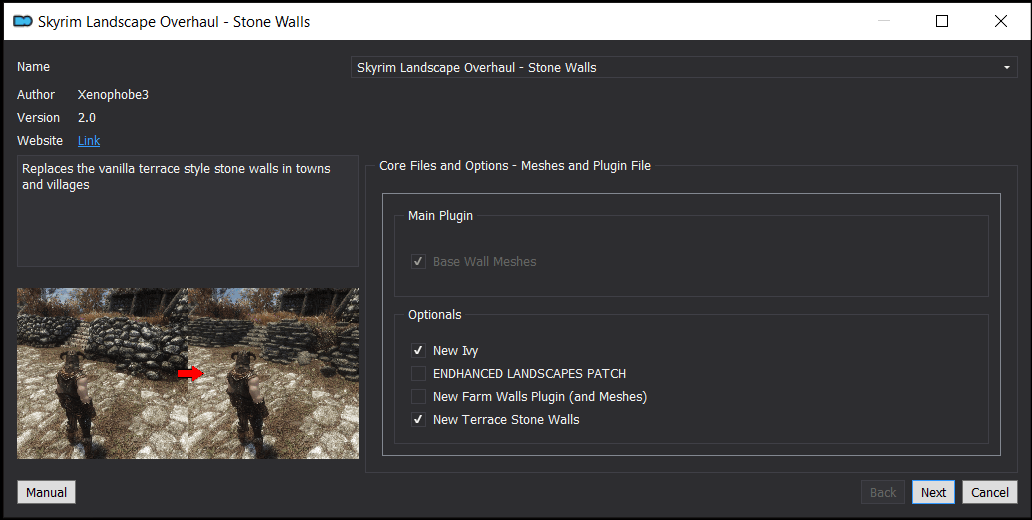Click the mod description text box
Screen dimensions: 1032x520
click(x=188, y=211)
